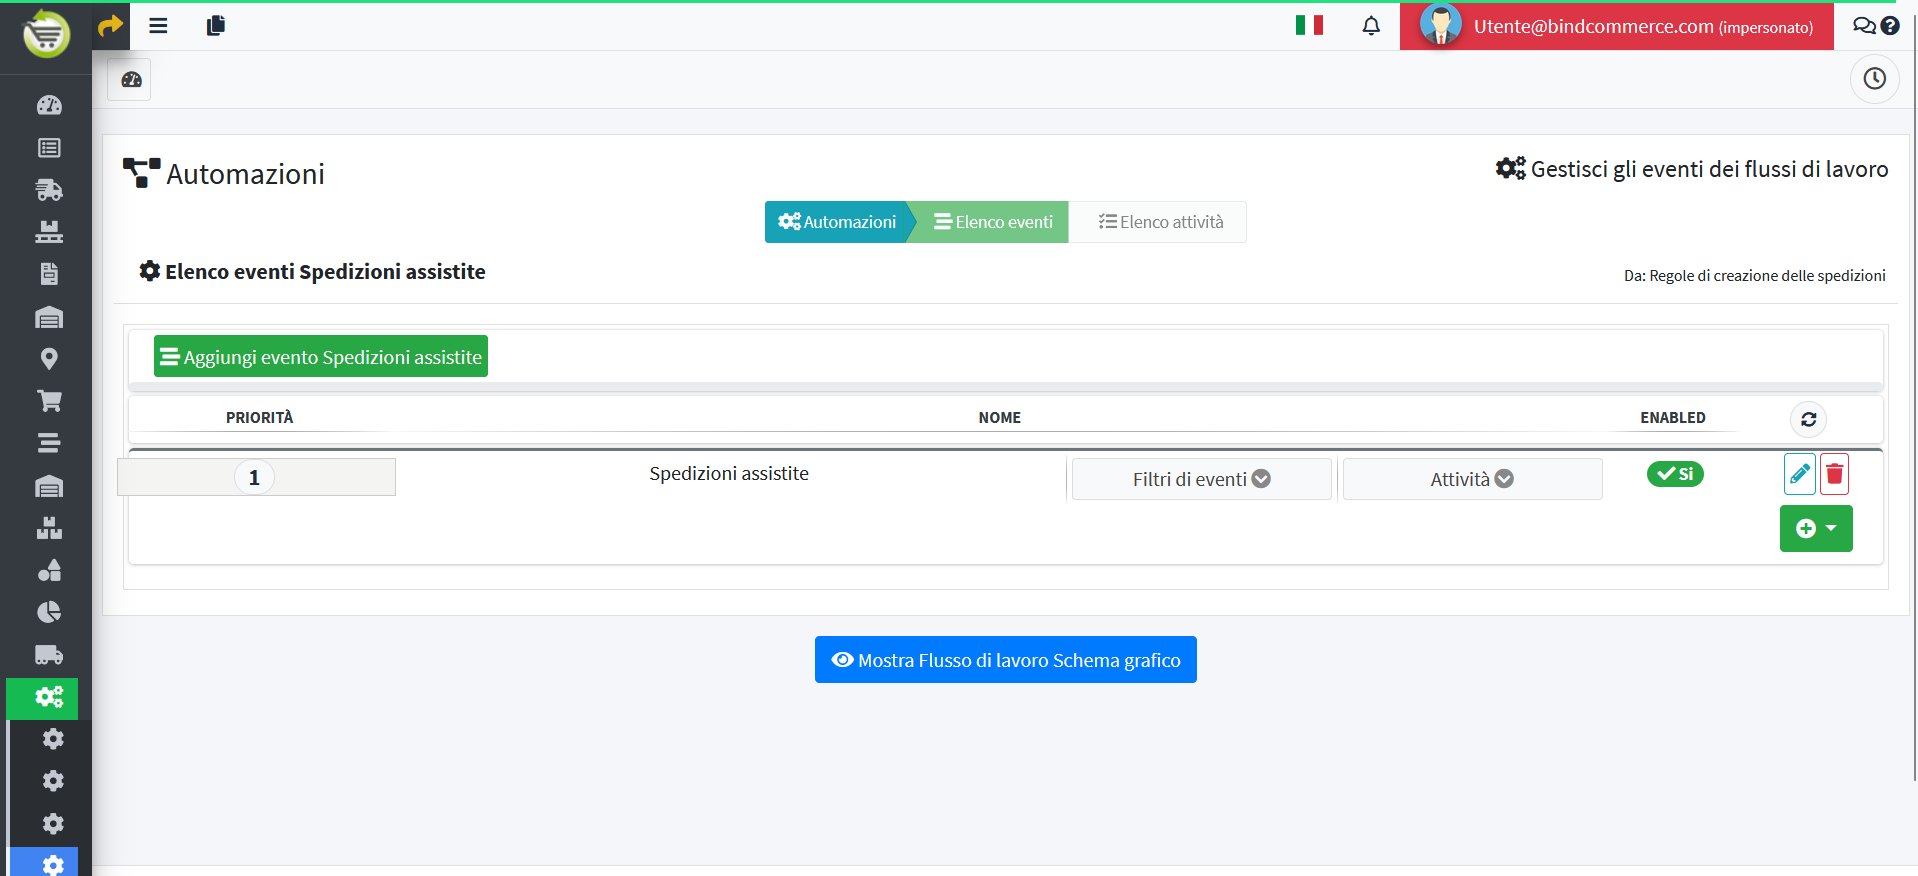Image resolution: width=1918 pixels, height=876 pixels.
Task: Open the green plus add dropdown
Action: 1816,528
